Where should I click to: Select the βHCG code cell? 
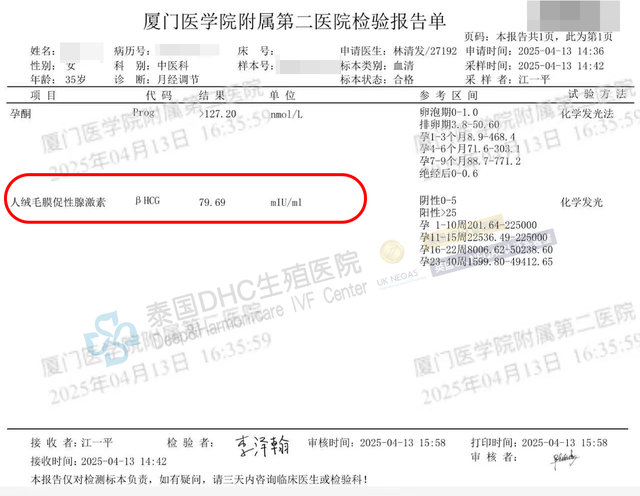click(151, 202)
